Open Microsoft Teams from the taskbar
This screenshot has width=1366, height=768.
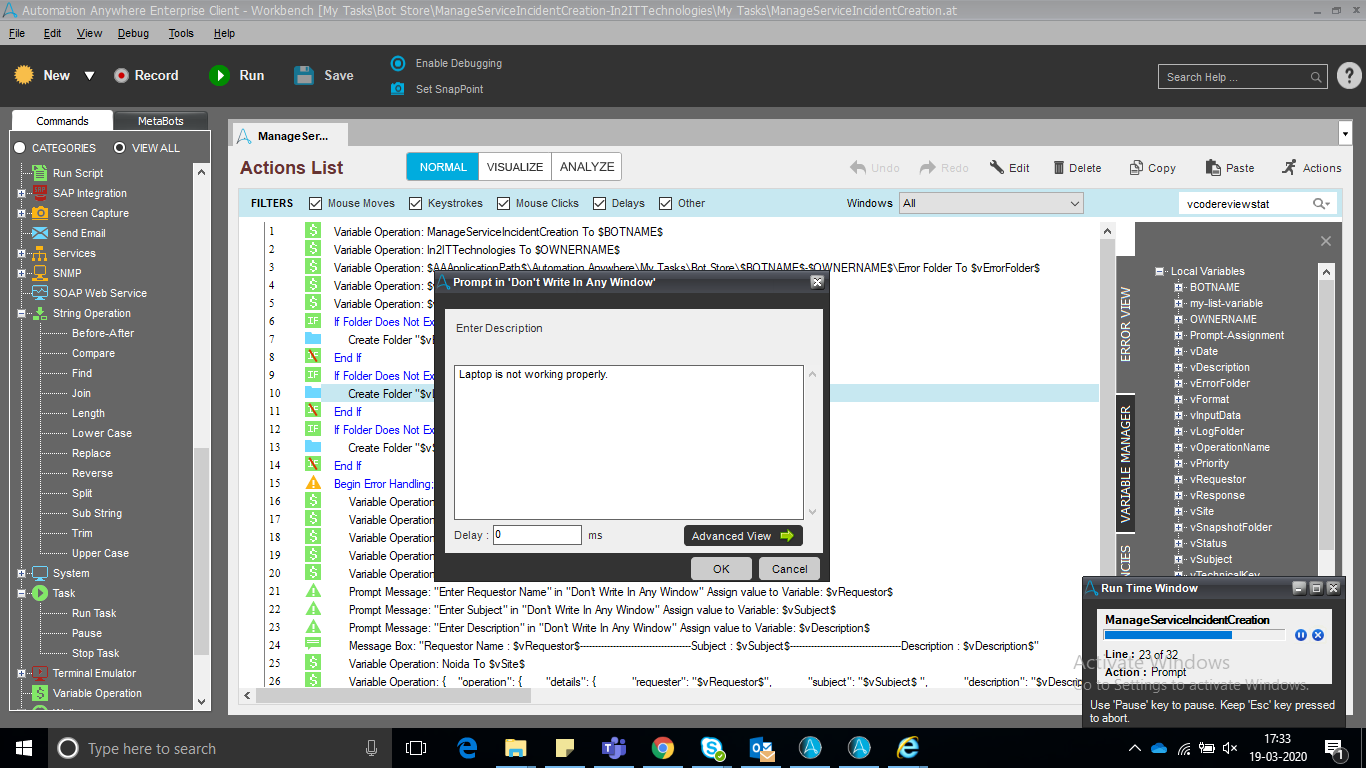tap(613, 748)
